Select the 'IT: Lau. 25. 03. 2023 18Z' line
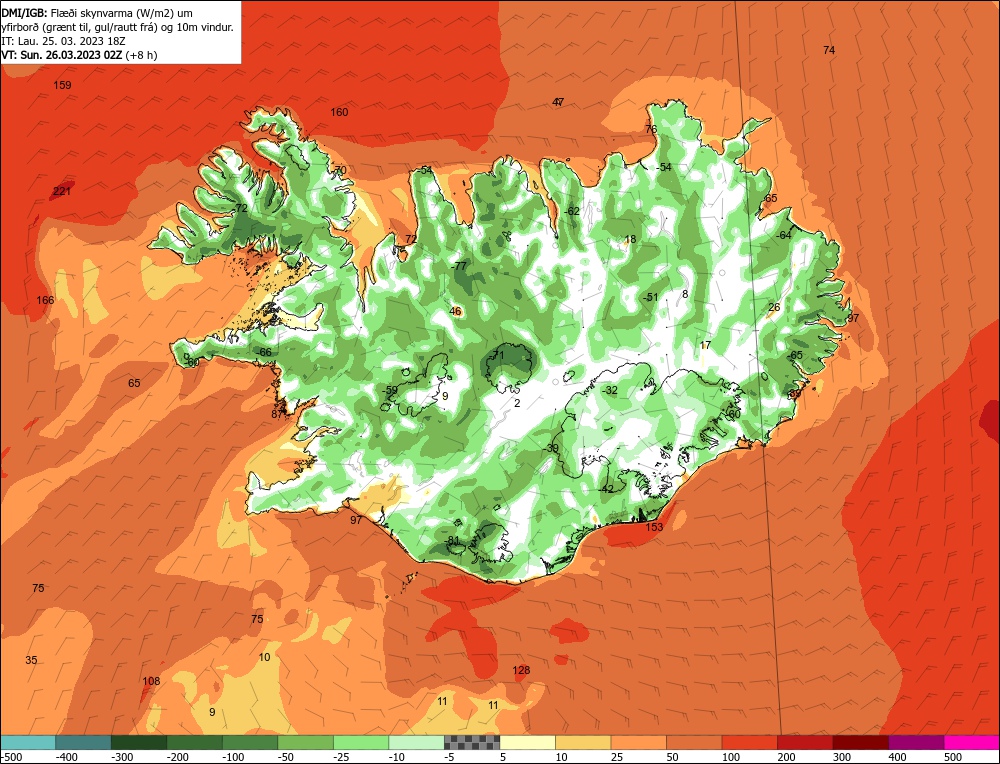This screenshot has width=1000, height=764. [64, 41]
